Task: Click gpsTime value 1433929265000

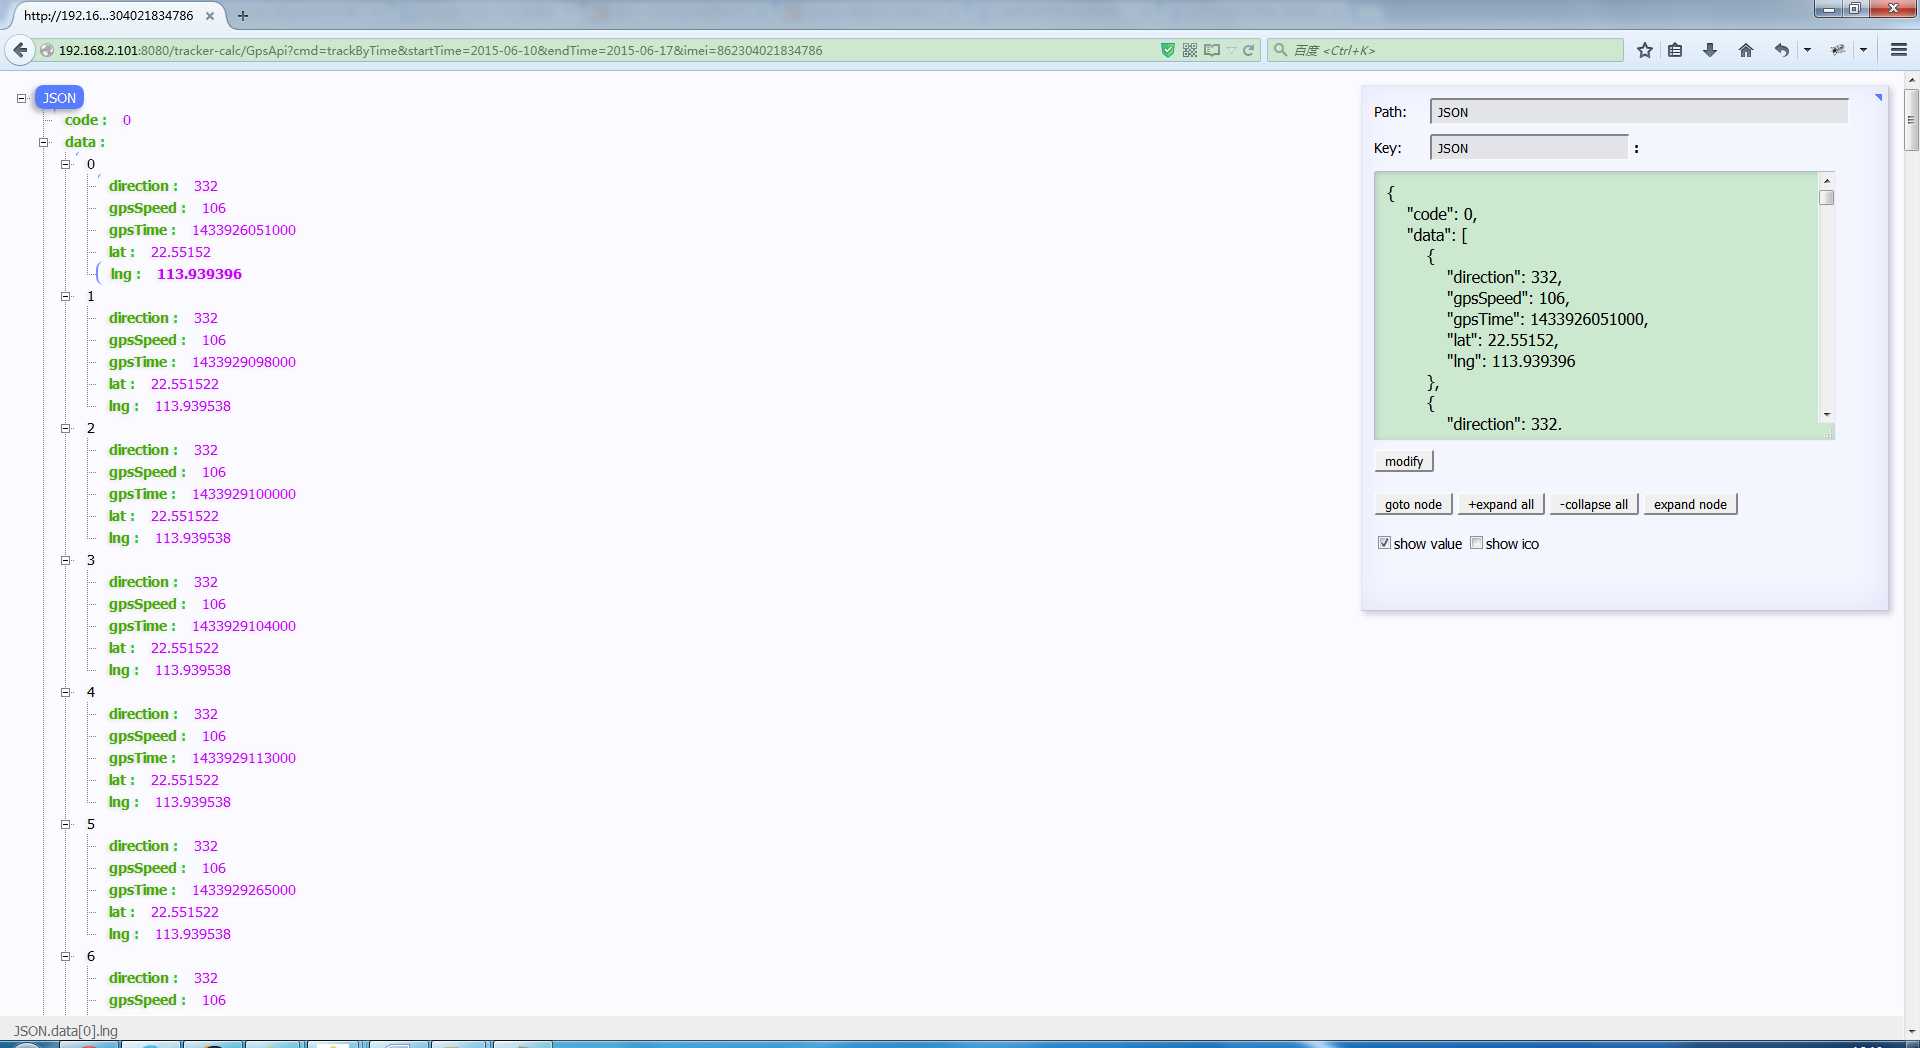Action: (x=244, y=890)
